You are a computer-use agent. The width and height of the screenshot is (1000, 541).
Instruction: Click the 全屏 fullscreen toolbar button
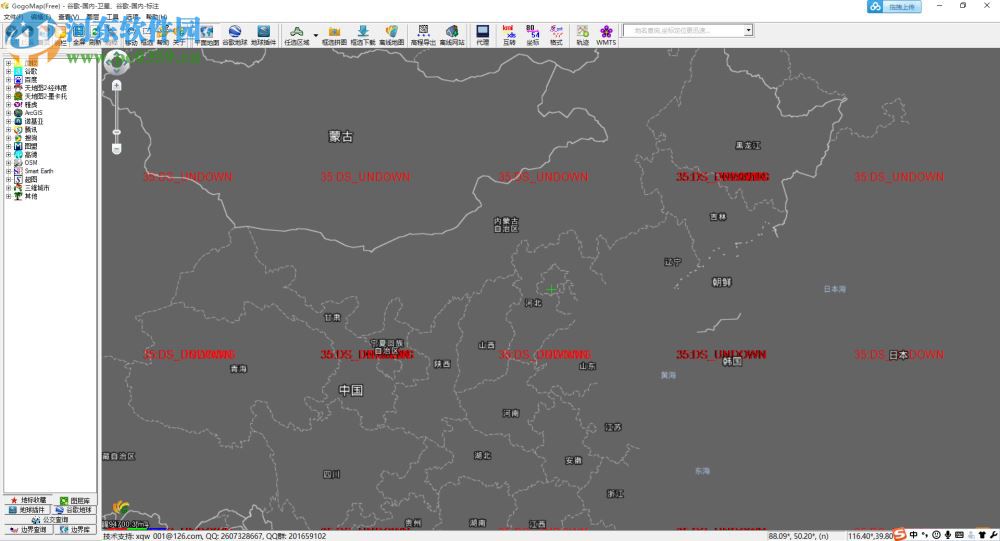pyautogui.click(x=78, y=36)
